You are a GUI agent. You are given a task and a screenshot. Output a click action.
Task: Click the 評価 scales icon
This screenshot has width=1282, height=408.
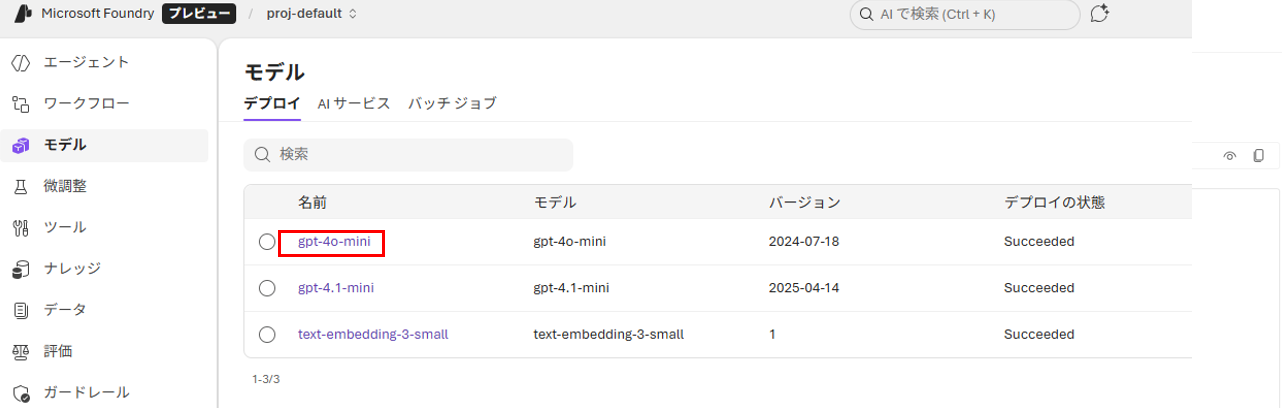click(21, 352)
